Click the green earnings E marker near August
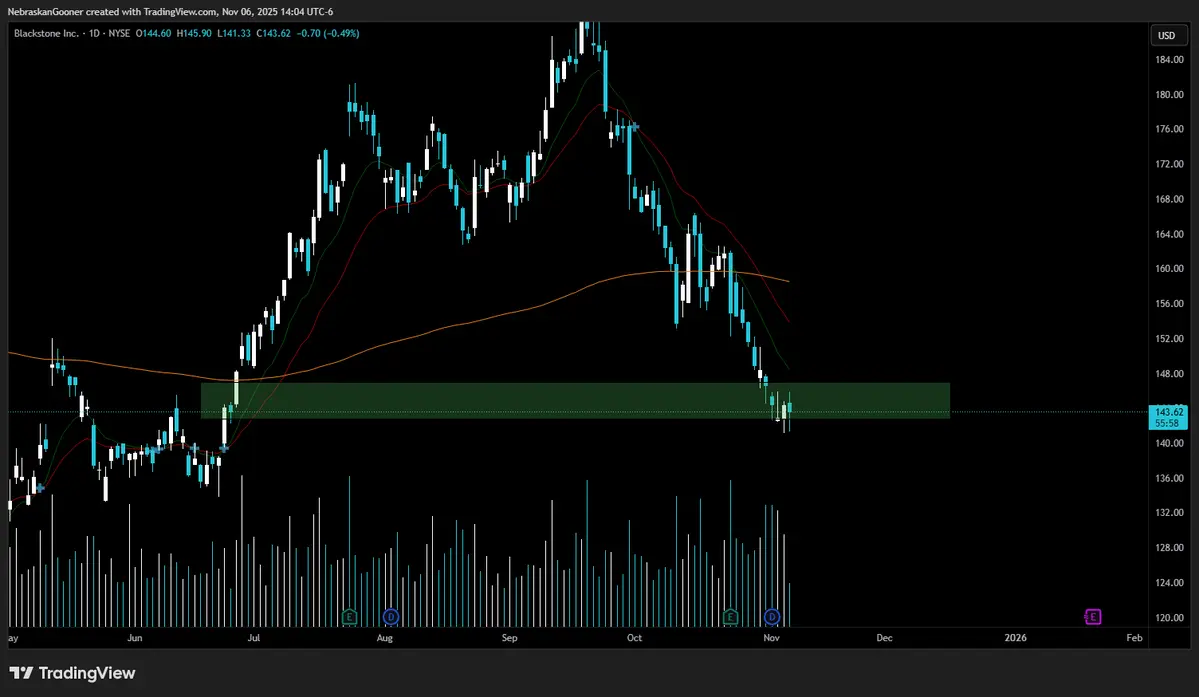This screenshot has width=1199, height=697. pyautogui.click(x=349, y=616)
